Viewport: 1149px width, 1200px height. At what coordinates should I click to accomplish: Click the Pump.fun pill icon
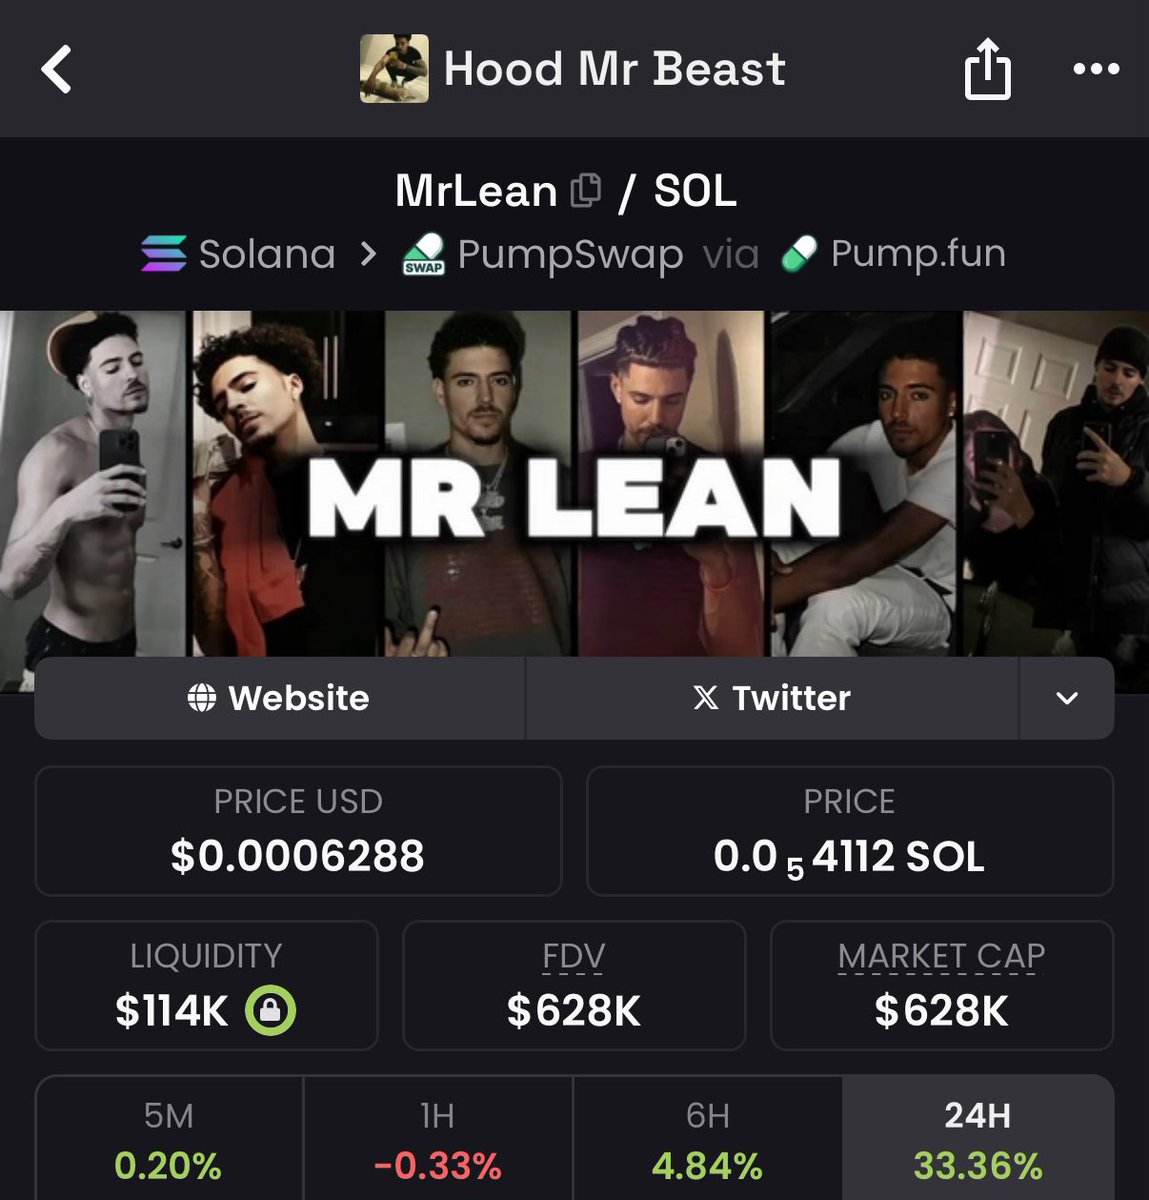[799, 254]
